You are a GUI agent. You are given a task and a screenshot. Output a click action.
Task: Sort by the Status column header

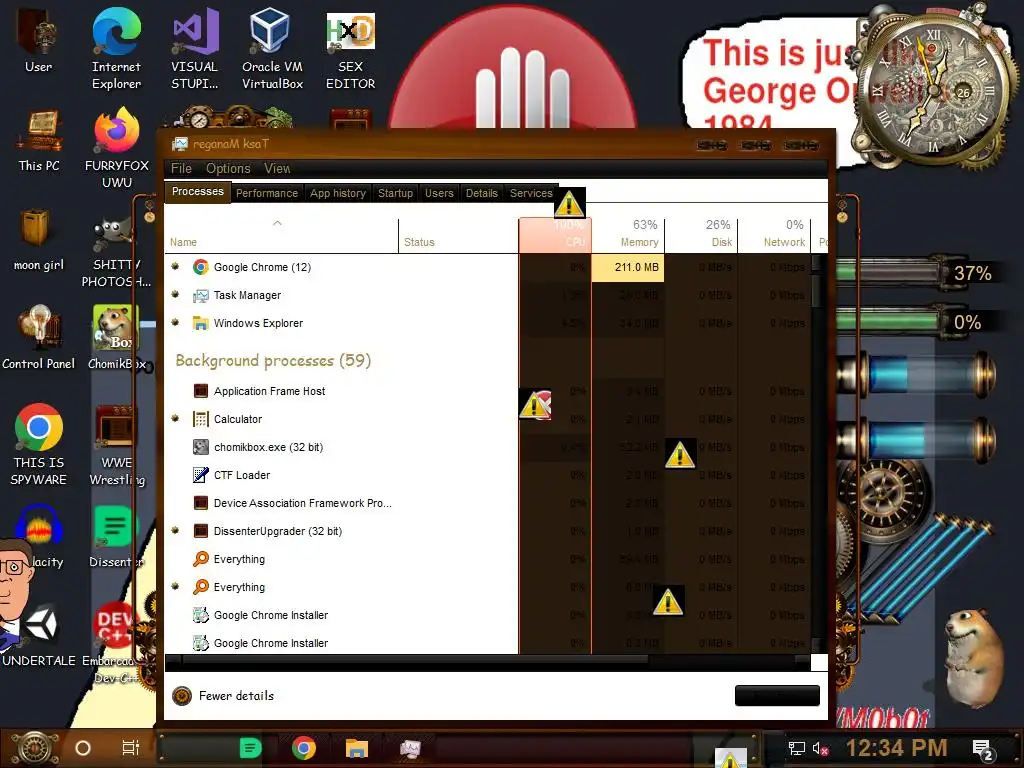[458, 236]
